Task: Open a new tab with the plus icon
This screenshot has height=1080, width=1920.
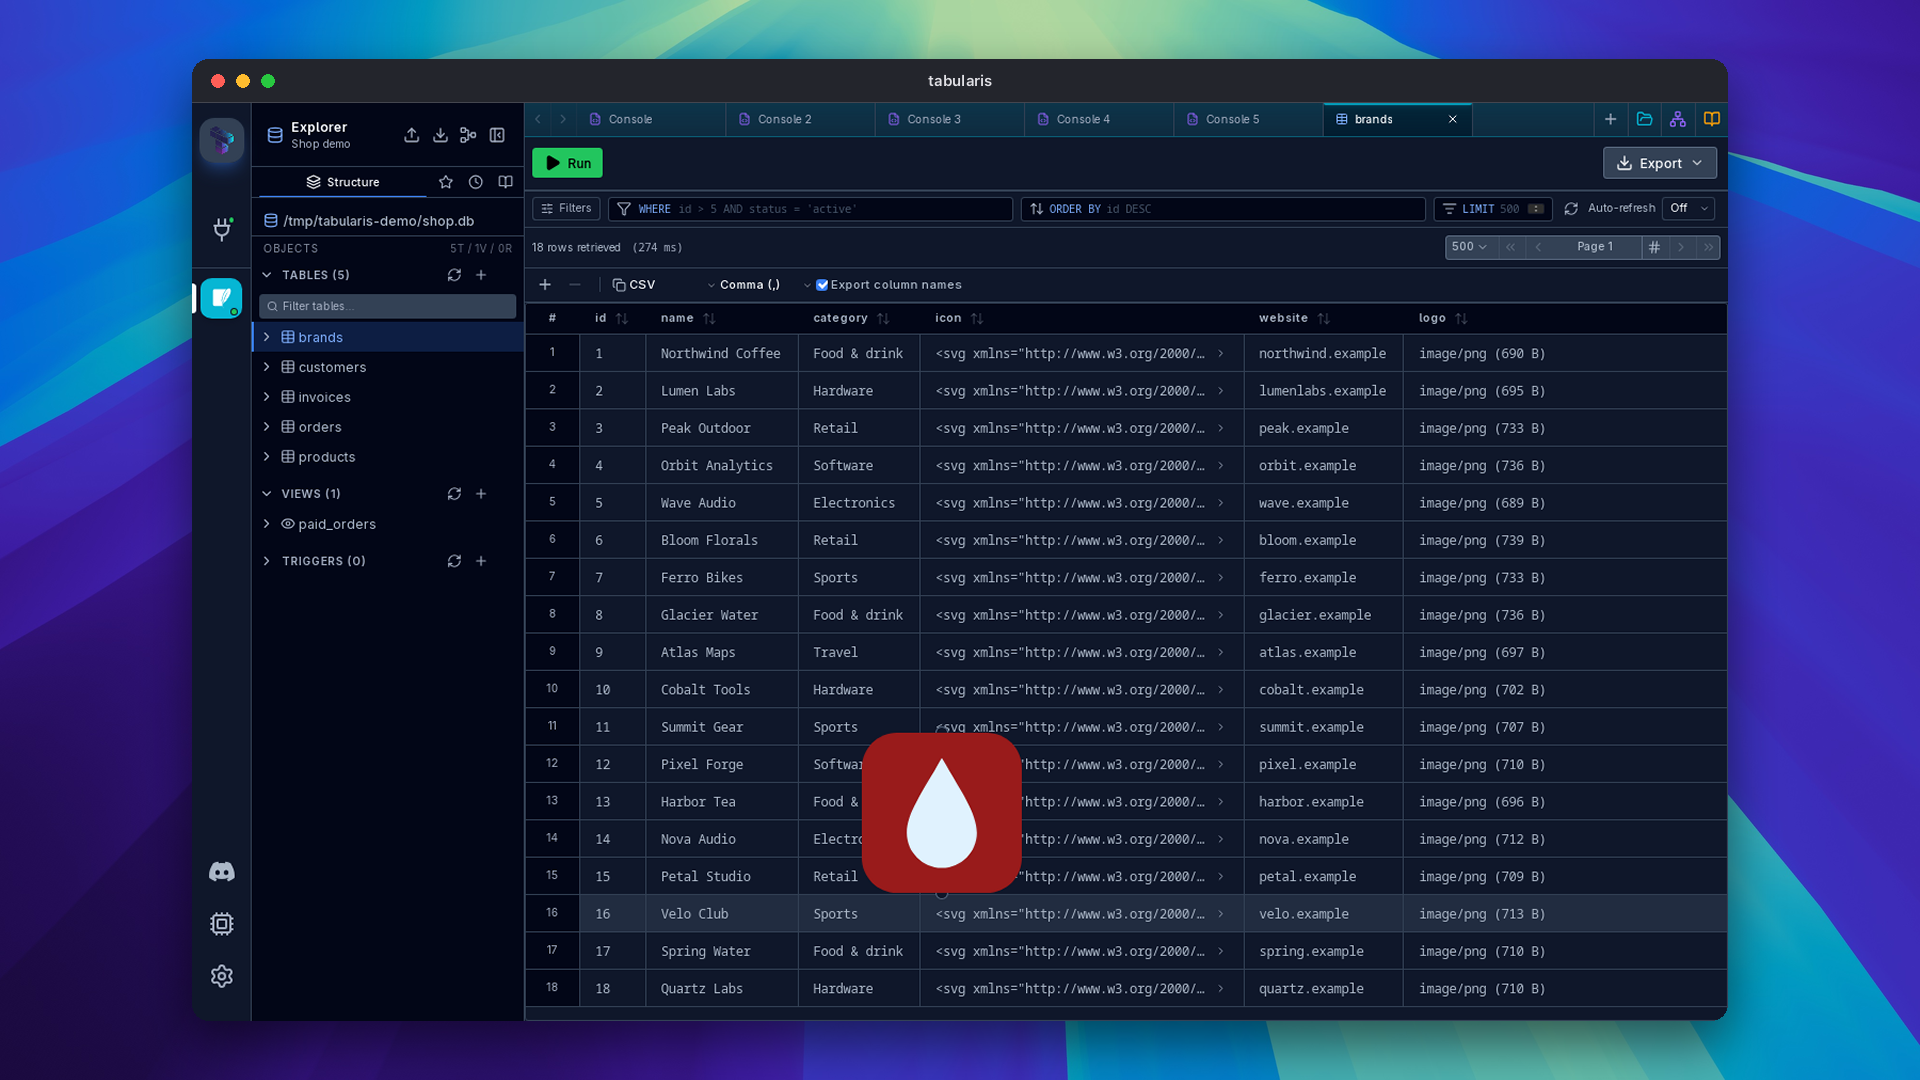Action: point(1610,119)
